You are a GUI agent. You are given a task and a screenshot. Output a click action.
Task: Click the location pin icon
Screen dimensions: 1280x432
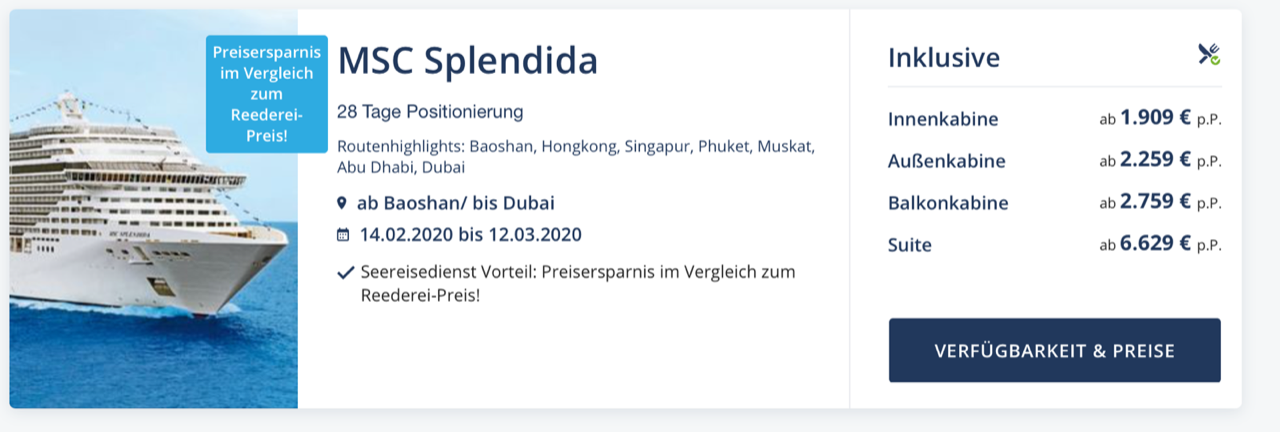[x=342, y=203]
